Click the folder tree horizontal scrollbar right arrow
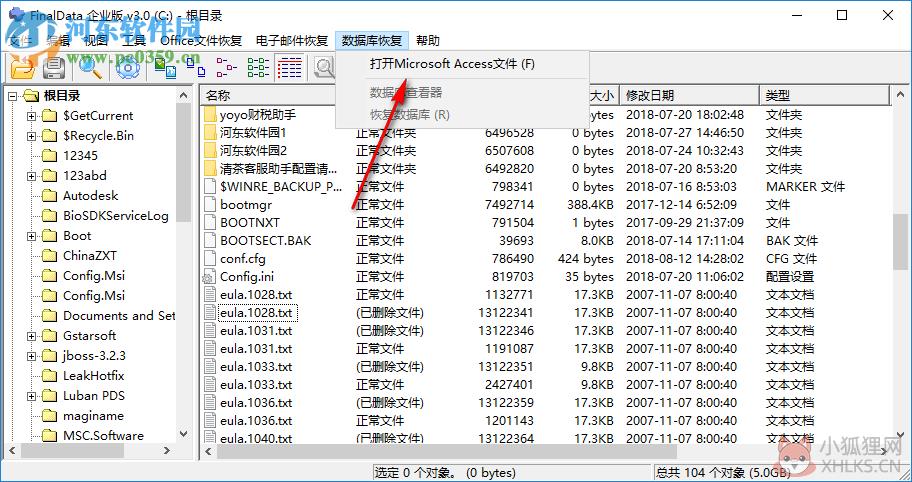This screenshot has width=912, height=482. click(x=168, y=451)
